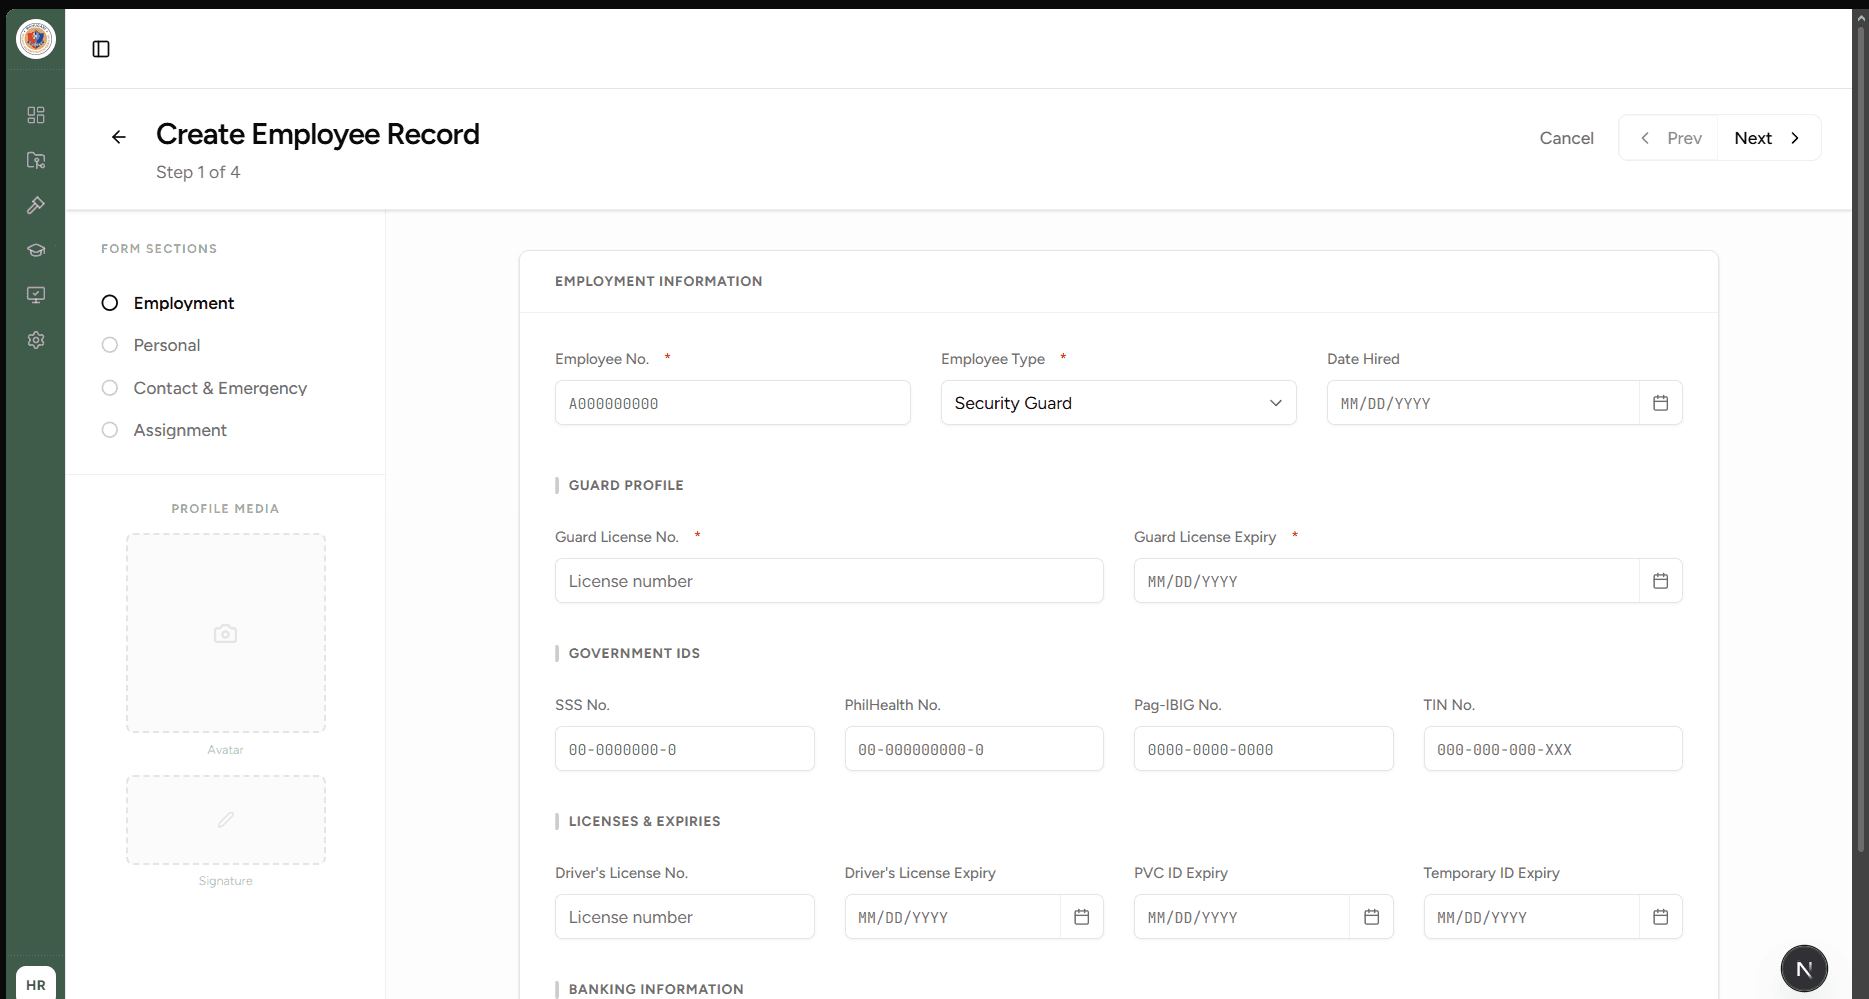1869x999 pixels.
Task: Click the pencil icon in Signature box
Action: tap(226, 820)
